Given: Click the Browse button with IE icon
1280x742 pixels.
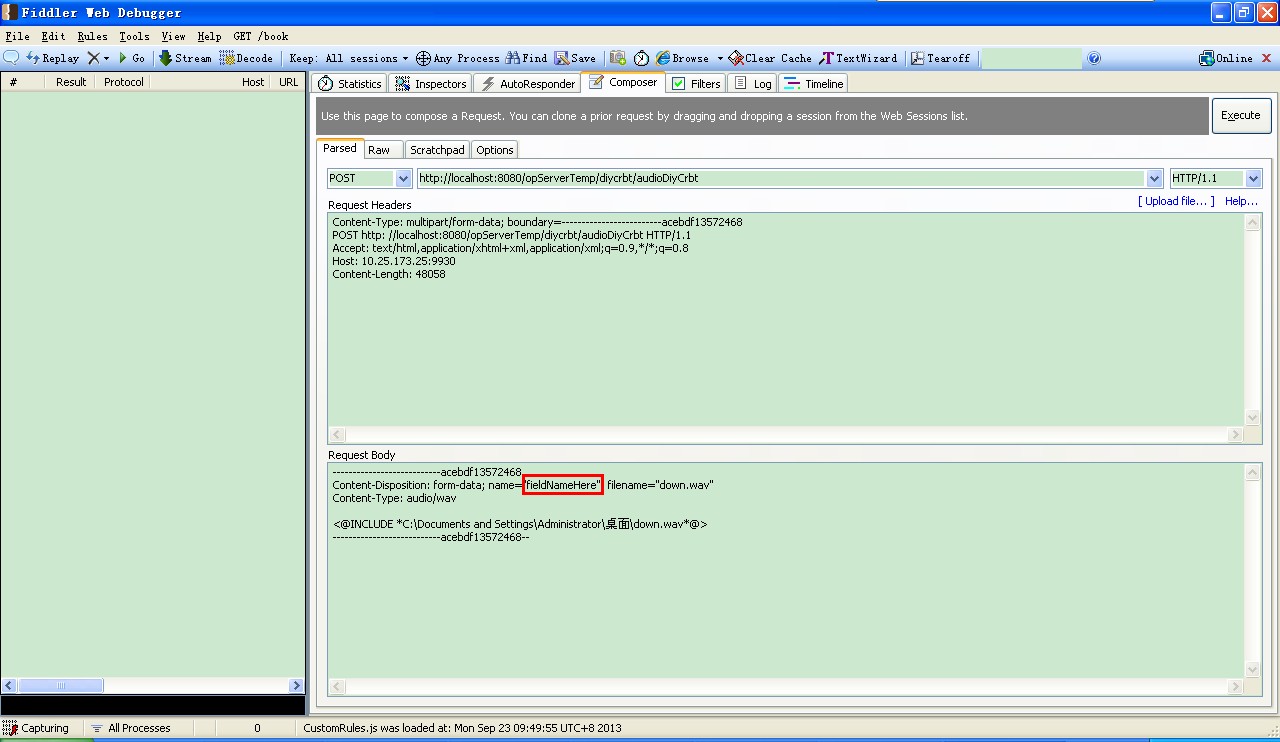Looking at the screenshot, I should pyautogui.click(x=683, y=58).
